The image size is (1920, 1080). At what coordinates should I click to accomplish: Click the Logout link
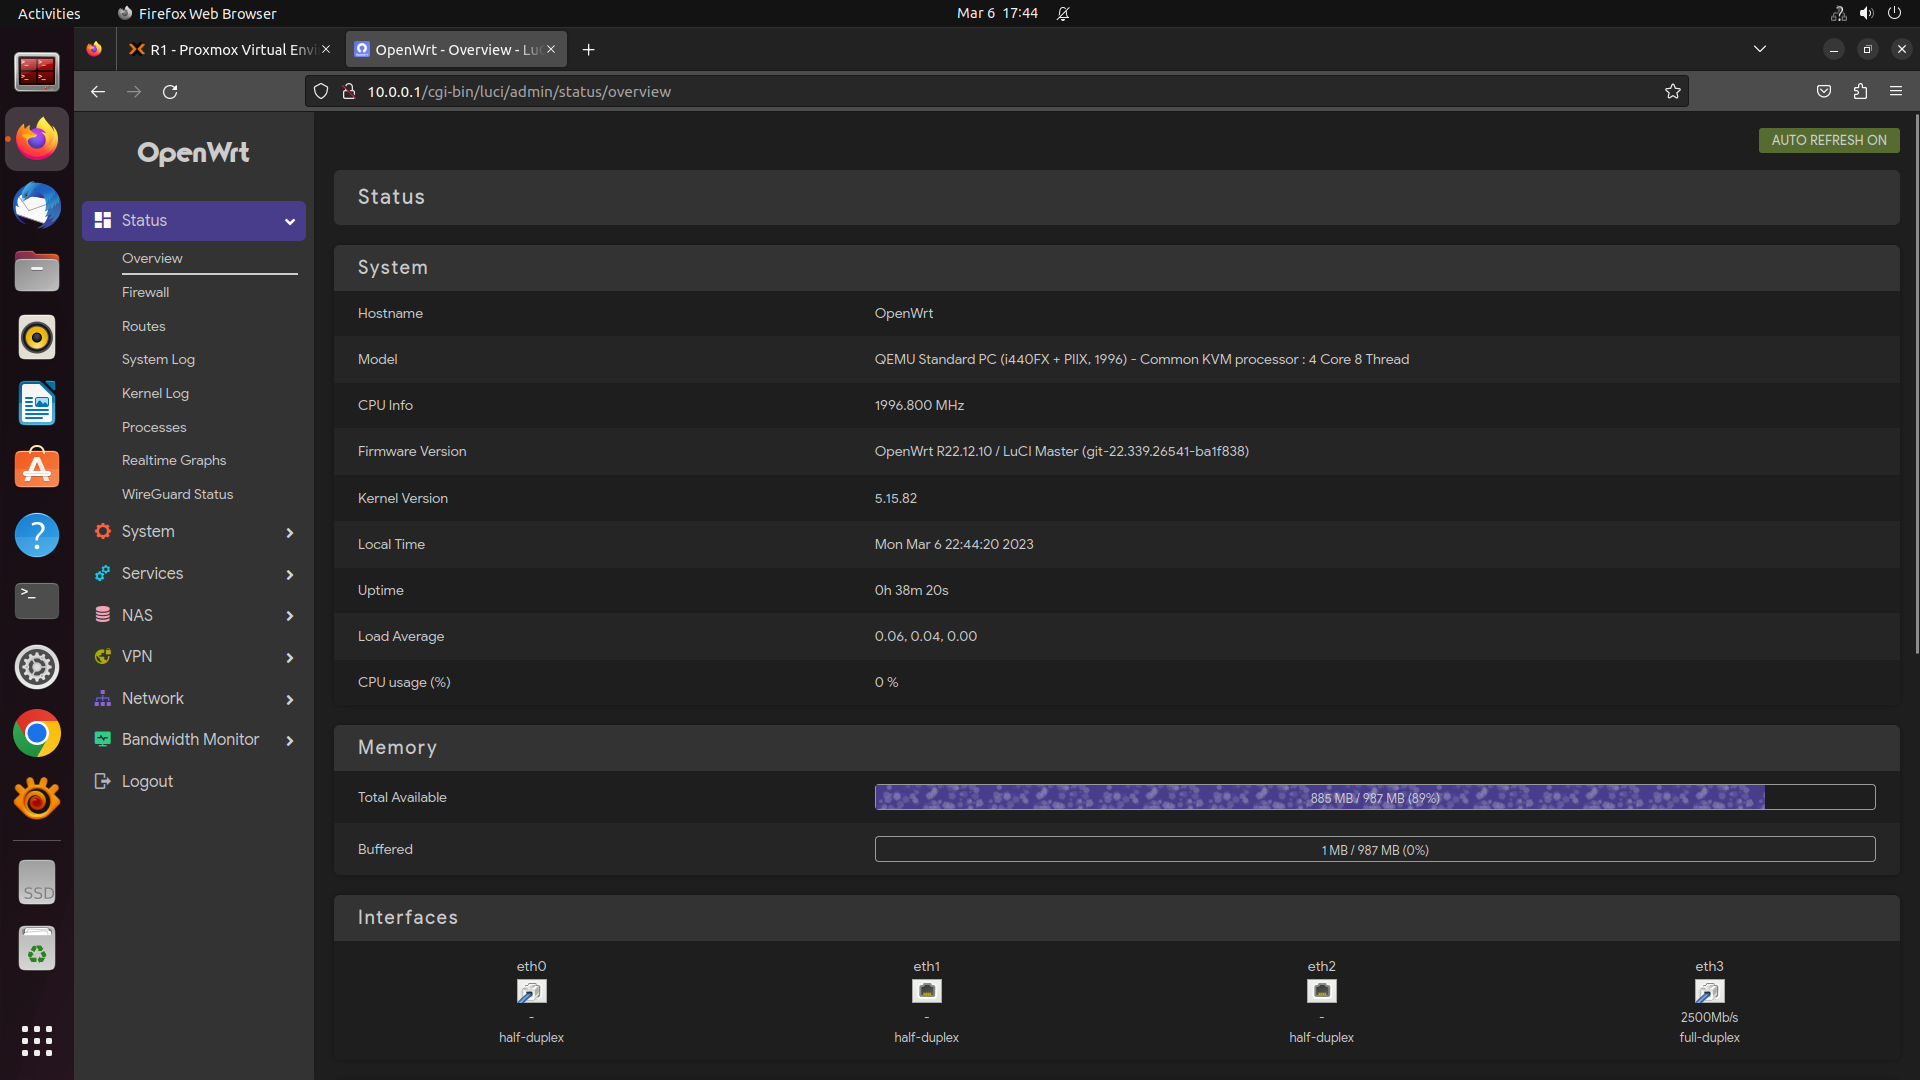(147, 781)
